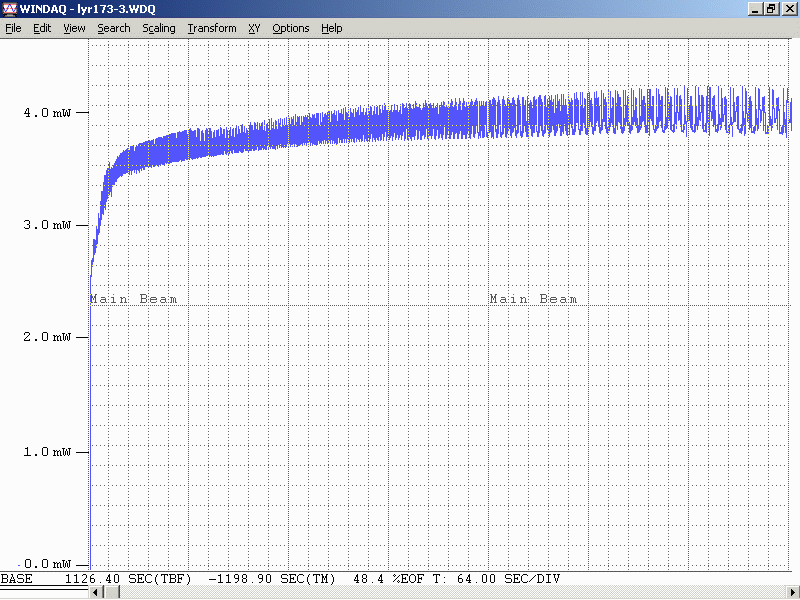The height and width of the screenshot is (600, 800).
Task: Click the horizontal scrollbar right arrow
Action: coord(793,592)
